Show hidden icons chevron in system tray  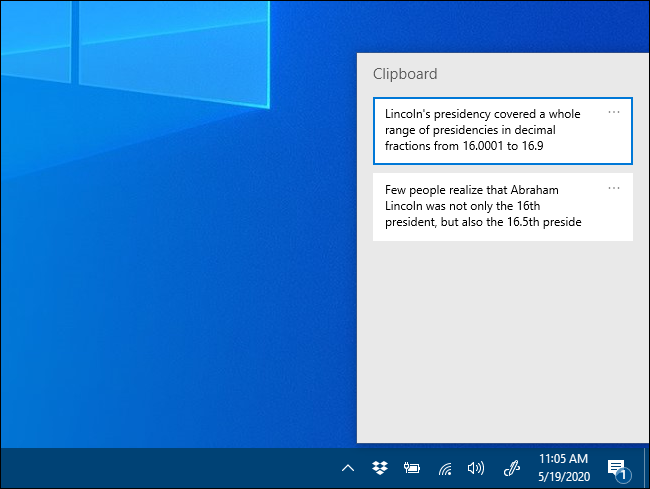pos(348,468)
